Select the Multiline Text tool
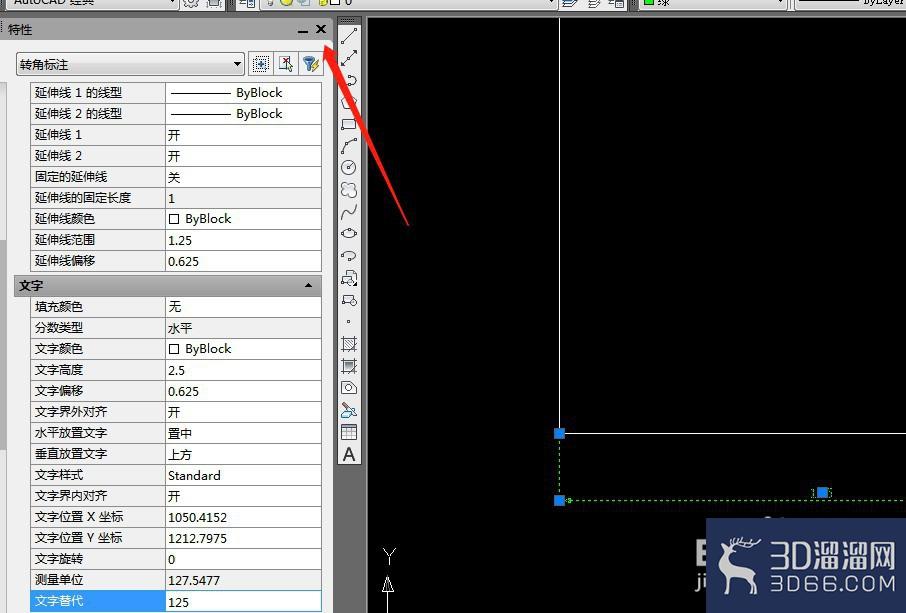906x613 pixels. click(x=349, y=455)
